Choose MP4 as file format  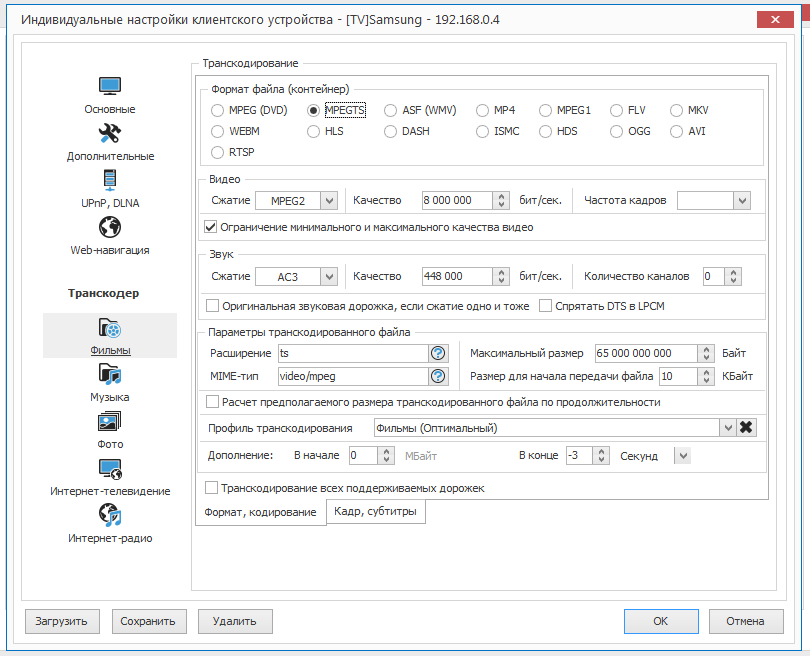[483, 110]
